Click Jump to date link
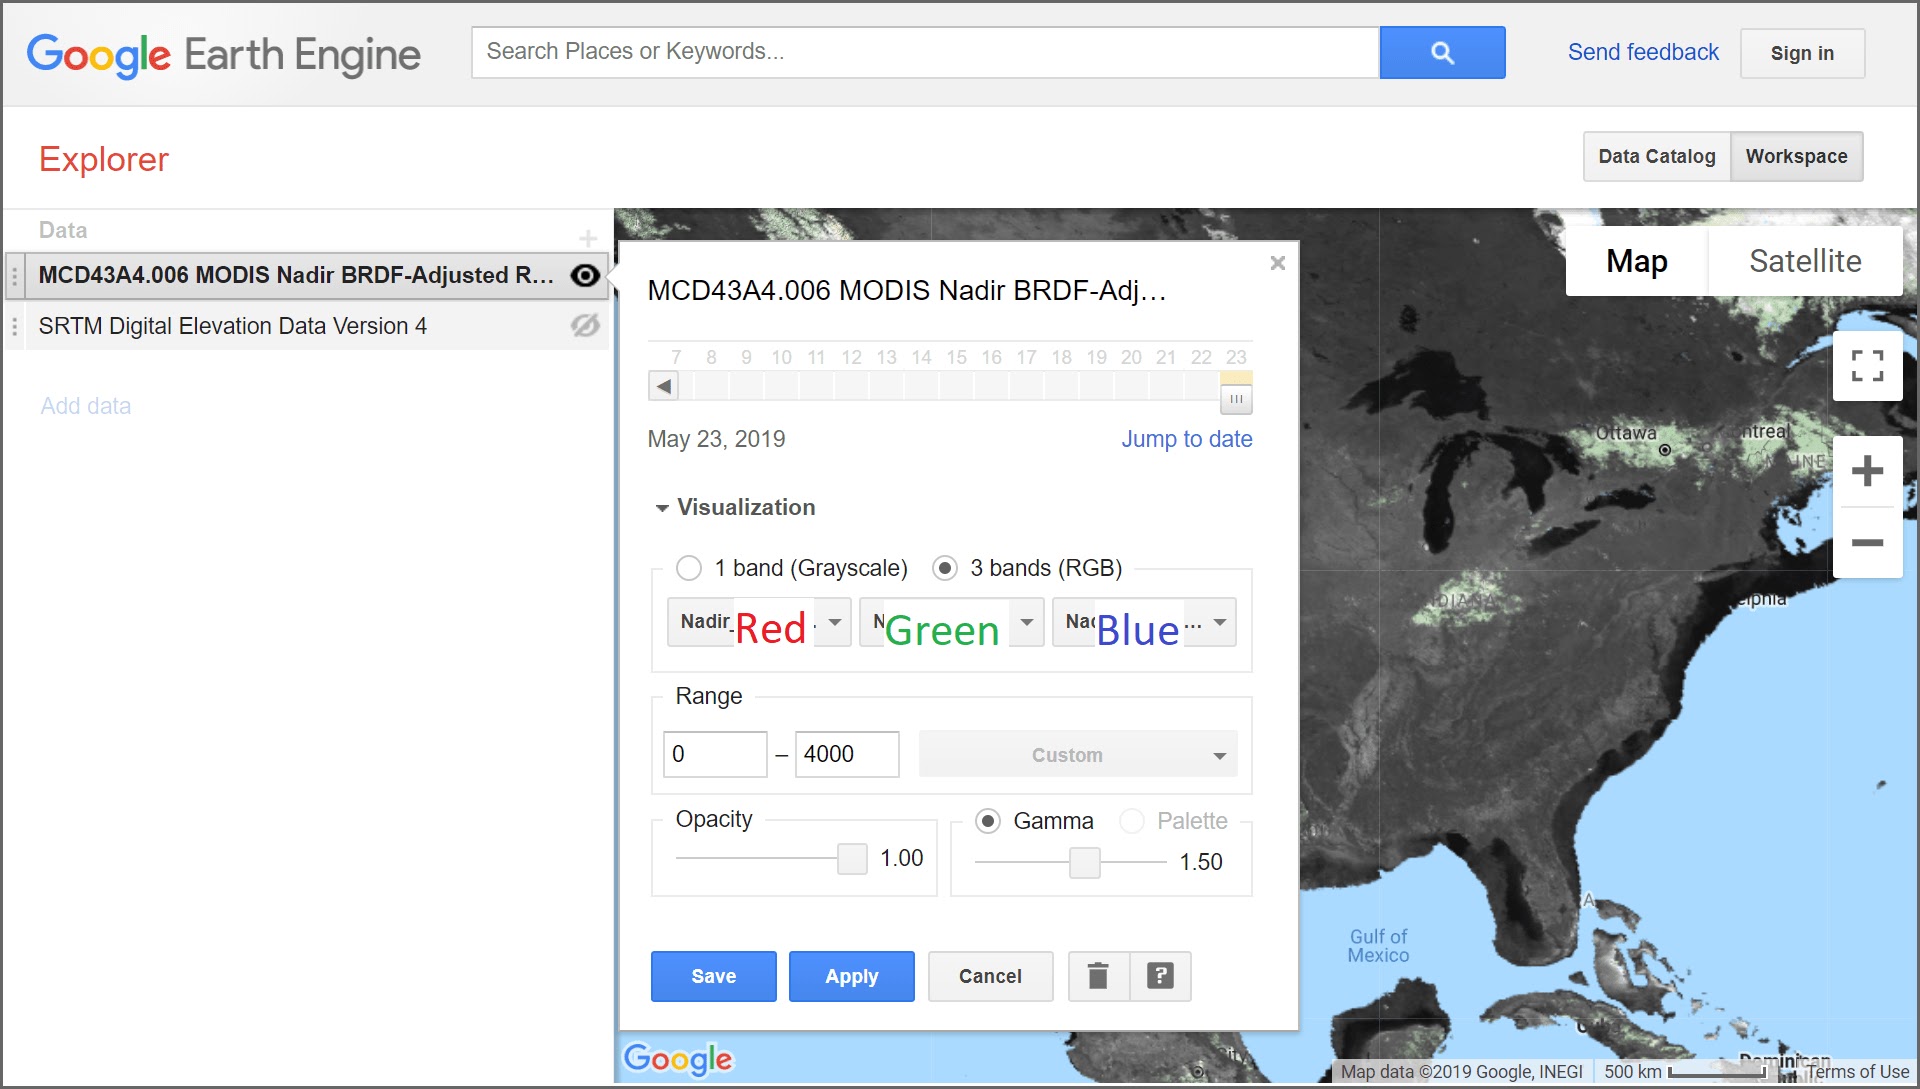This screenshot has height=1089, width=1920. click(1186, 439)
